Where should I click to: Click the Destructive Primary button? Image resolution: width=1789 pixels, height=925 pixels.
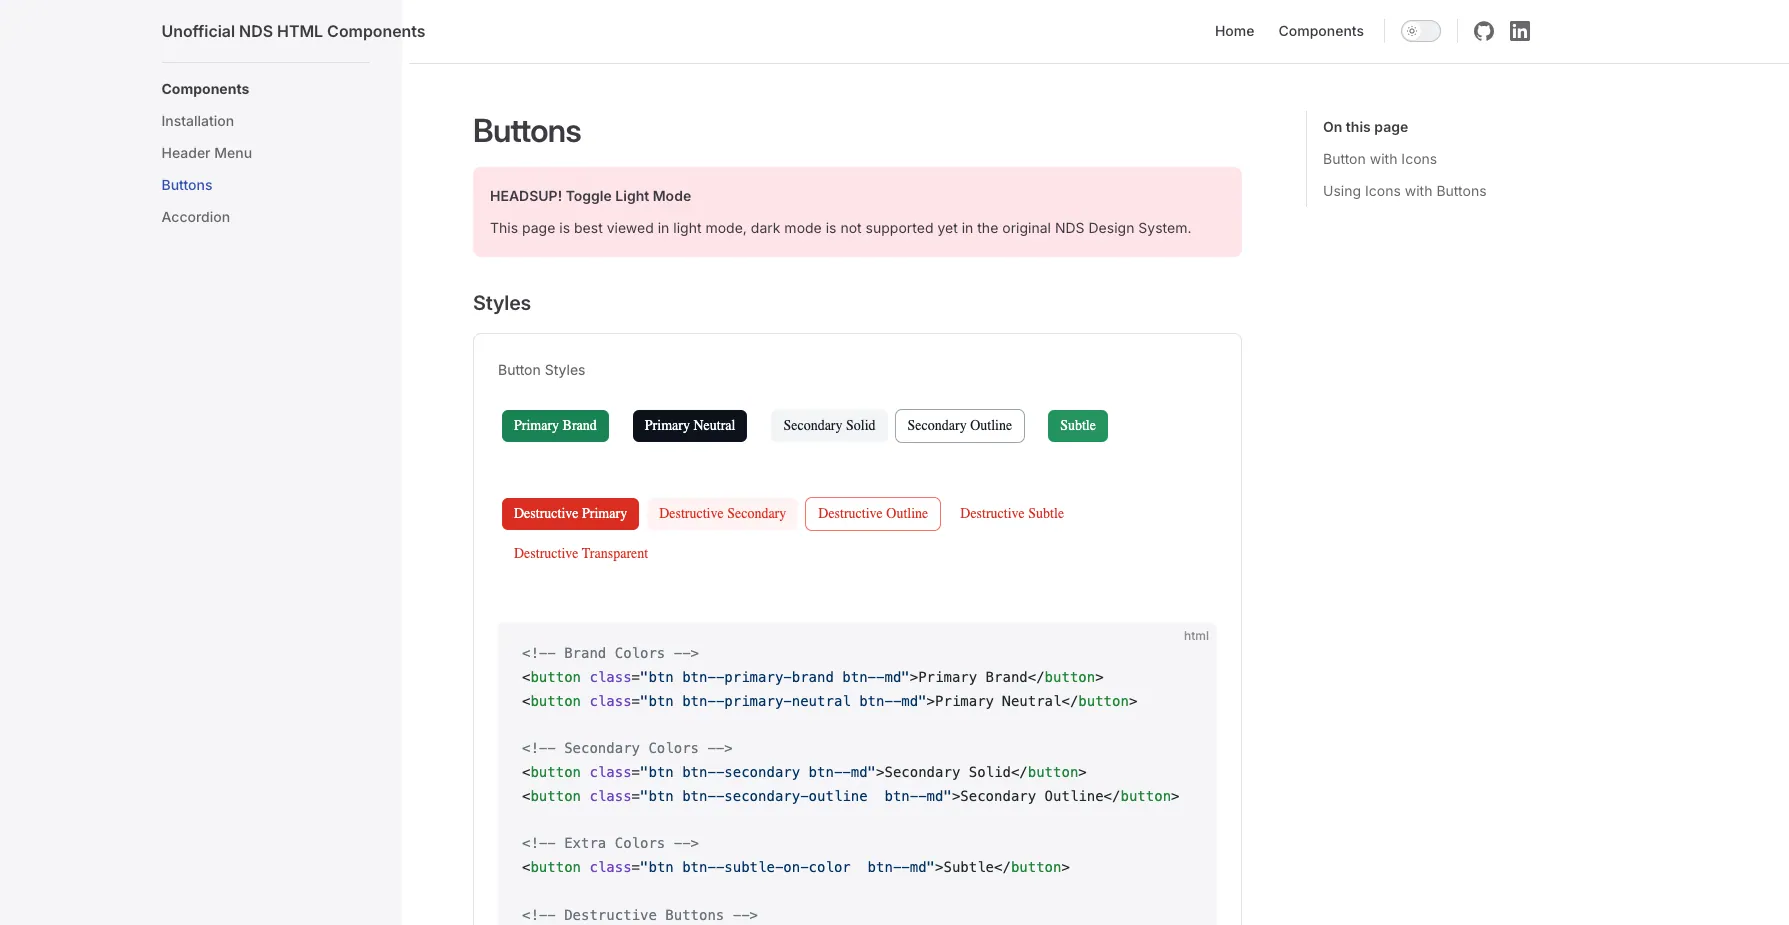[x=570, y=514]
